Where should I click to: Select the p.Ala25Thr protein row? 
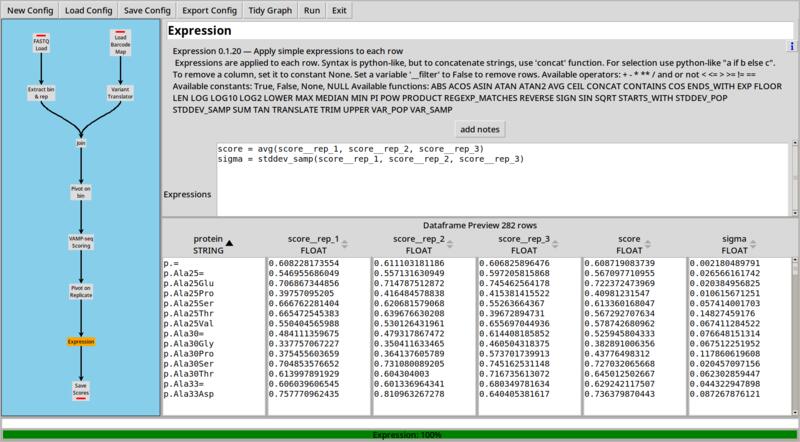[189, 313]
